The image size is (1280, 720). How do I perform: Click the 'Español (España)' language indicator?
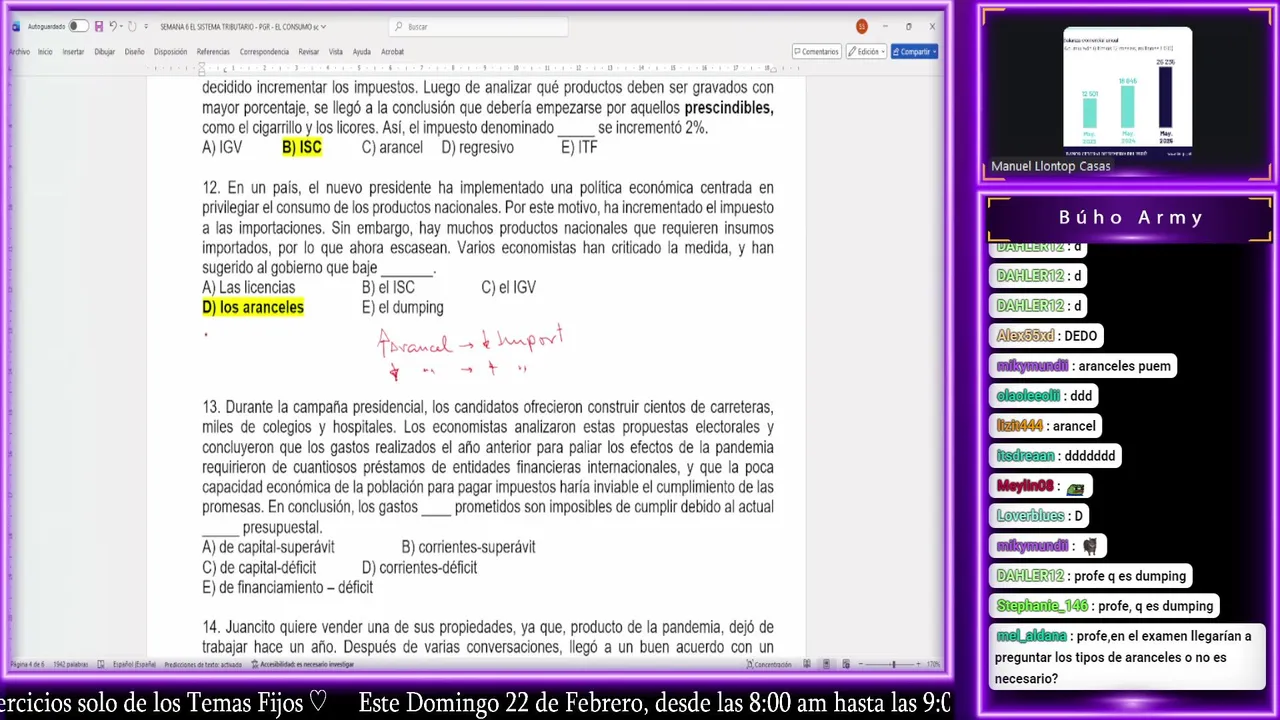click(134, 664)
